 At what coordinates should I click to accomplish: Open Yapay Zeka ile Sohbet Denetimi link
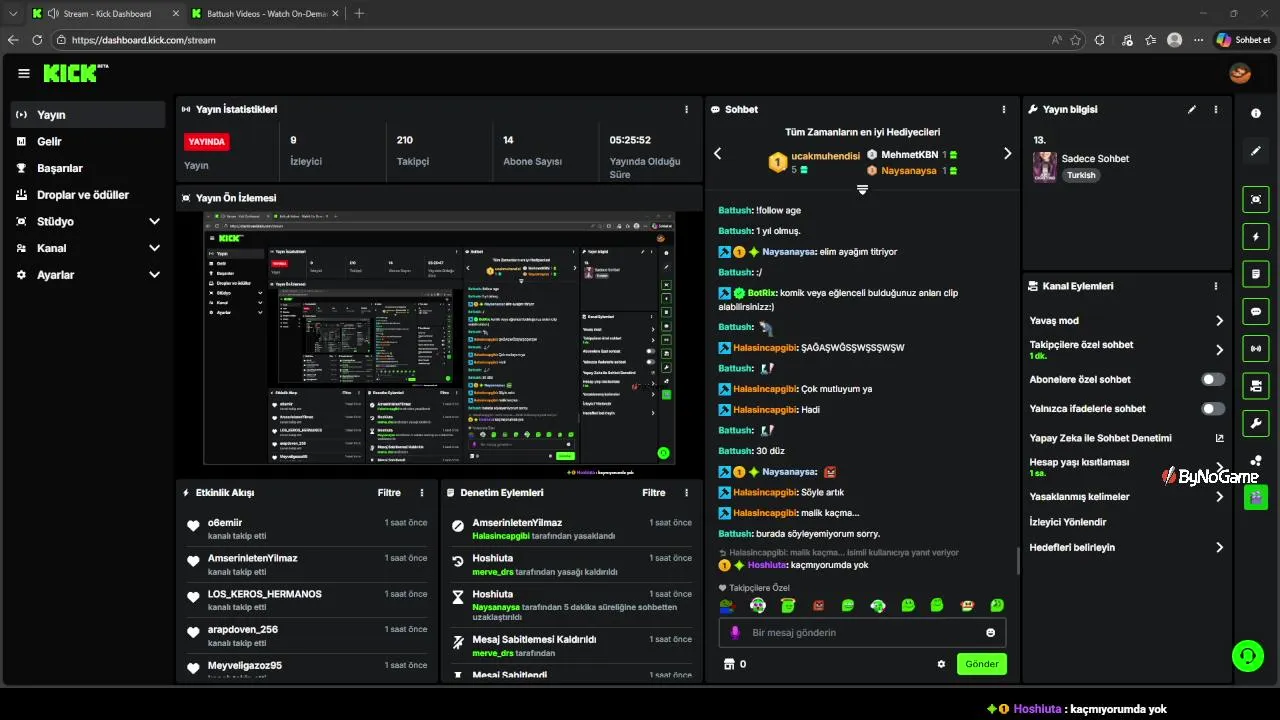tap(1126, 438)
